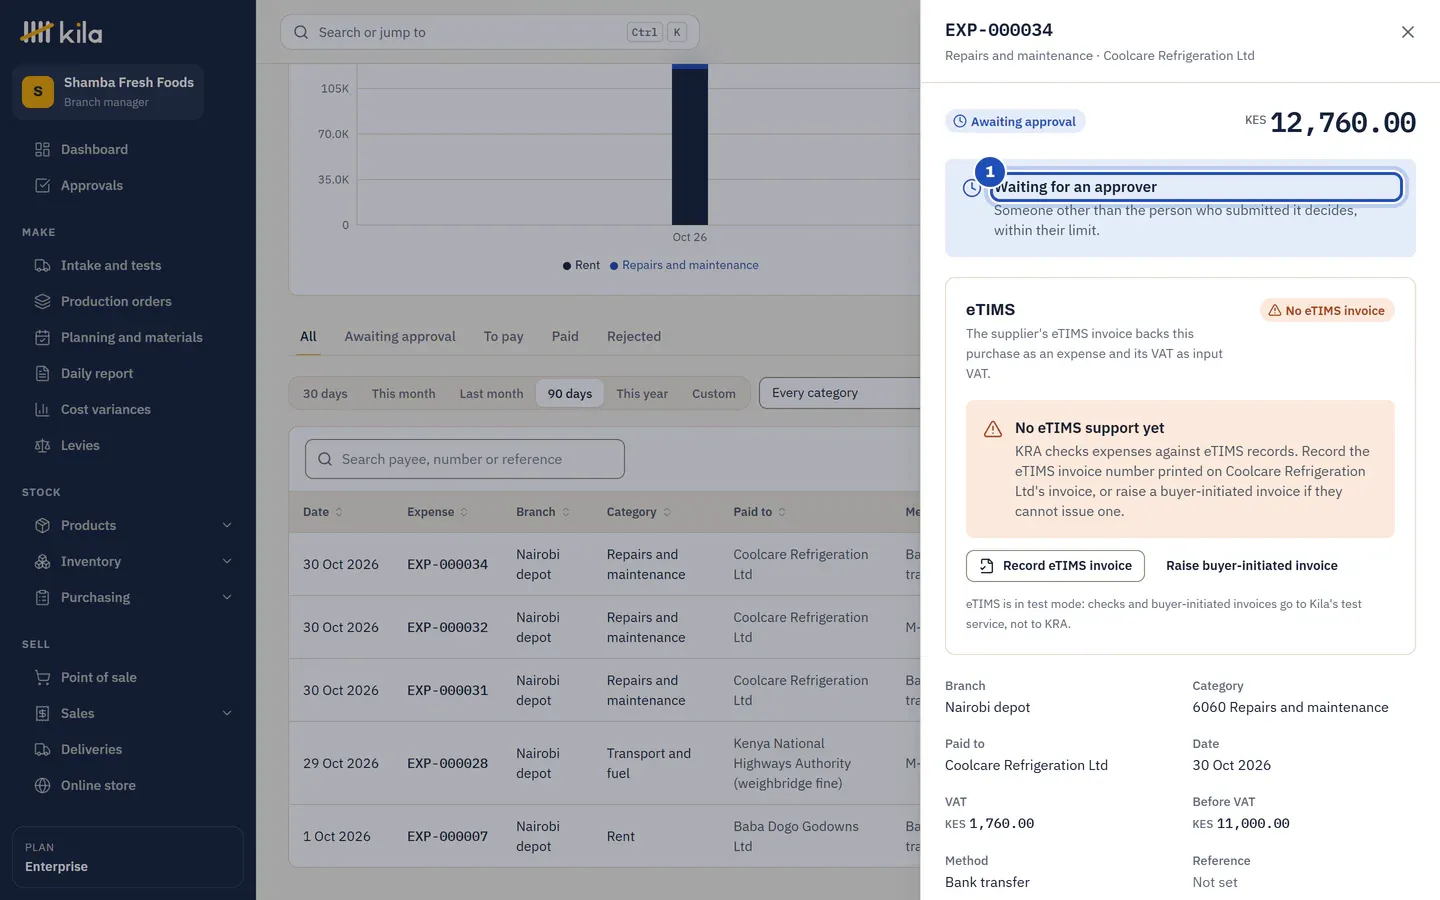Open the Approvals checkmark icon

tap(42, 185)
